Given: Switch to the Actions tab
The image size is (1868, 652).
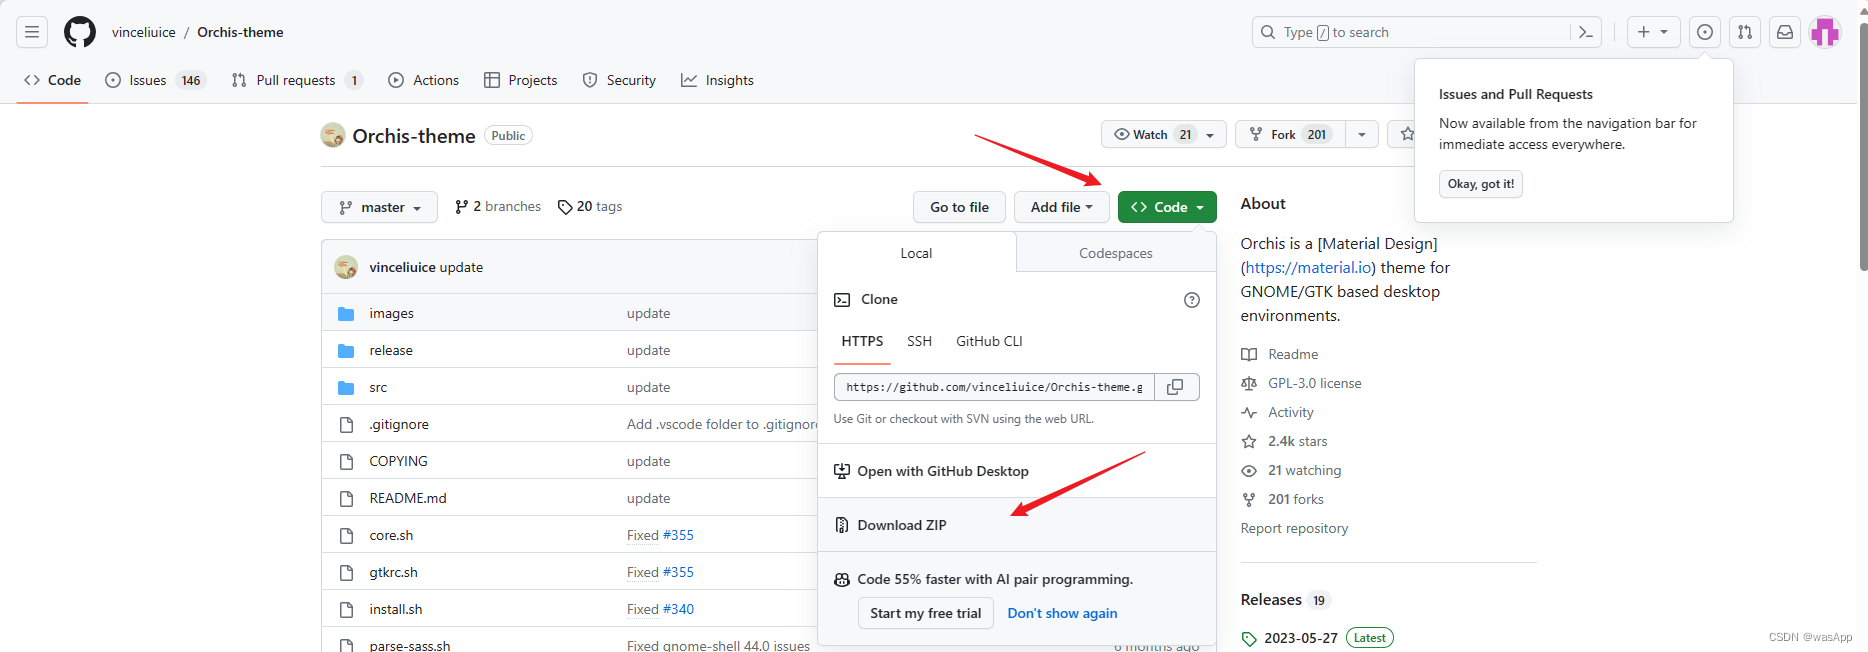Looking at the screenshot, I should click(423, 80).
